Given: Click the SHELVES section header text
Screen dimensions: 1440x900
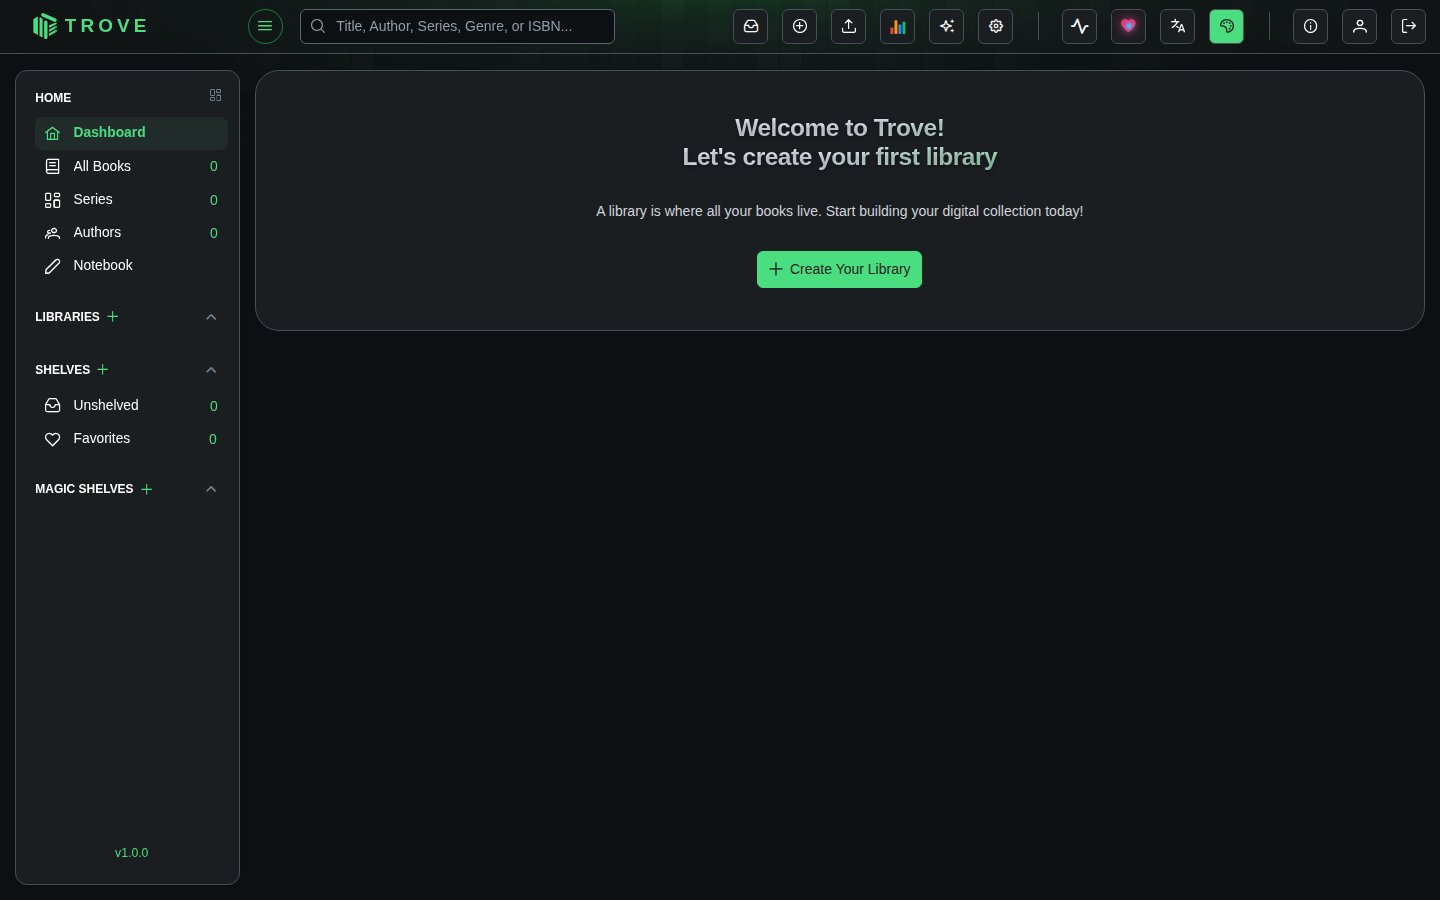Looking at the screenshot, I should 62,370.
